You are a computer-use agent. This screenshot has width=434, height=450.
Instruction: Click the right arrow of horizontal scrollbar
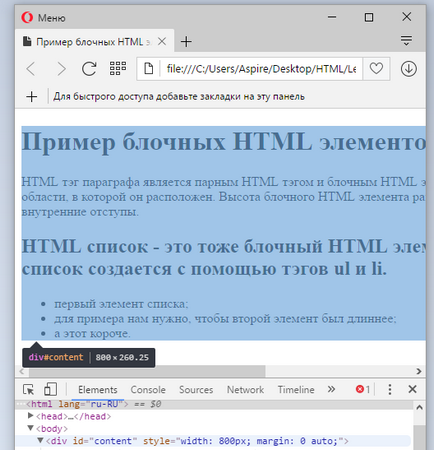419,371
